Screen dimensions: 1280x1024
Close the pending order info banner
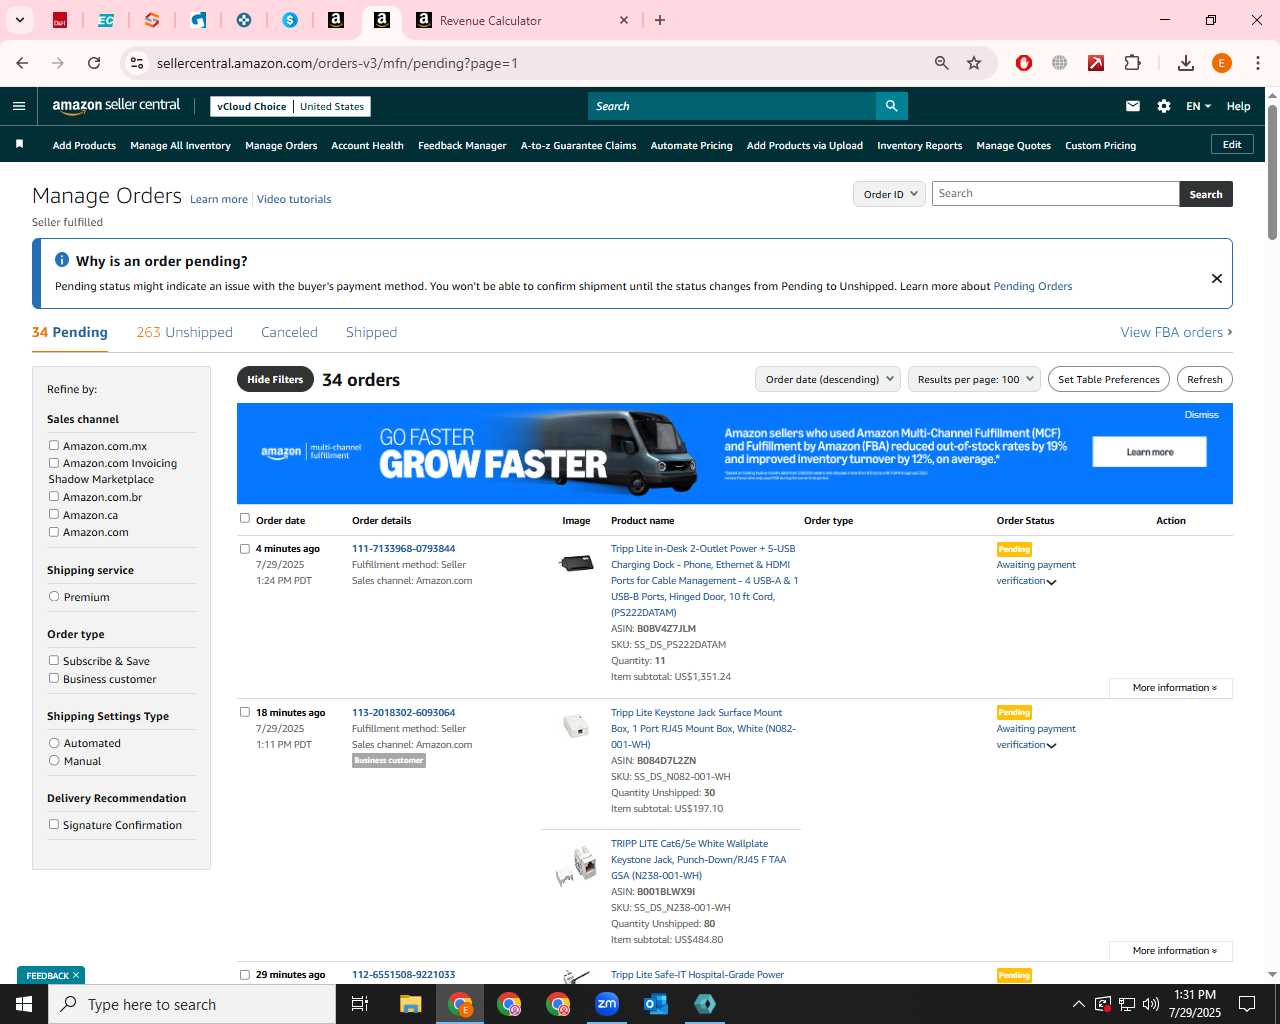tap(1217, 278)
